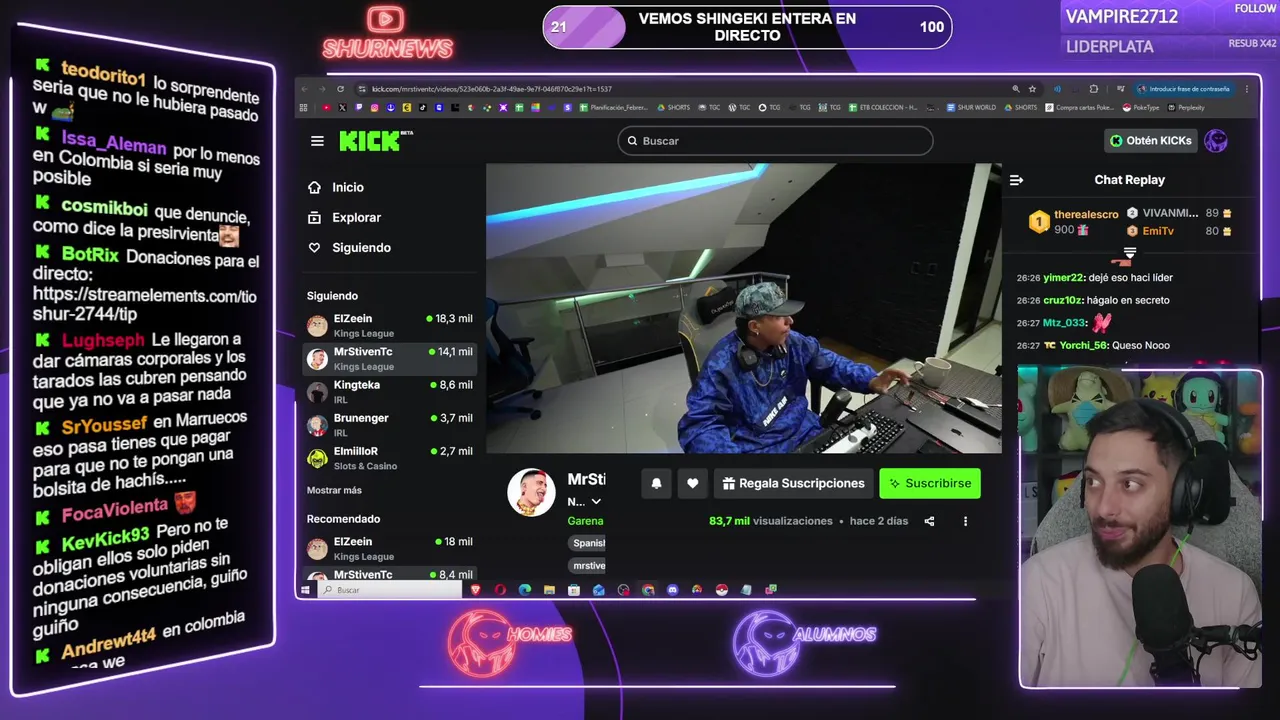This screenshot has height=720, width=1280.
Task: Open the three-dot options menu under video
Action: (965, 521)
